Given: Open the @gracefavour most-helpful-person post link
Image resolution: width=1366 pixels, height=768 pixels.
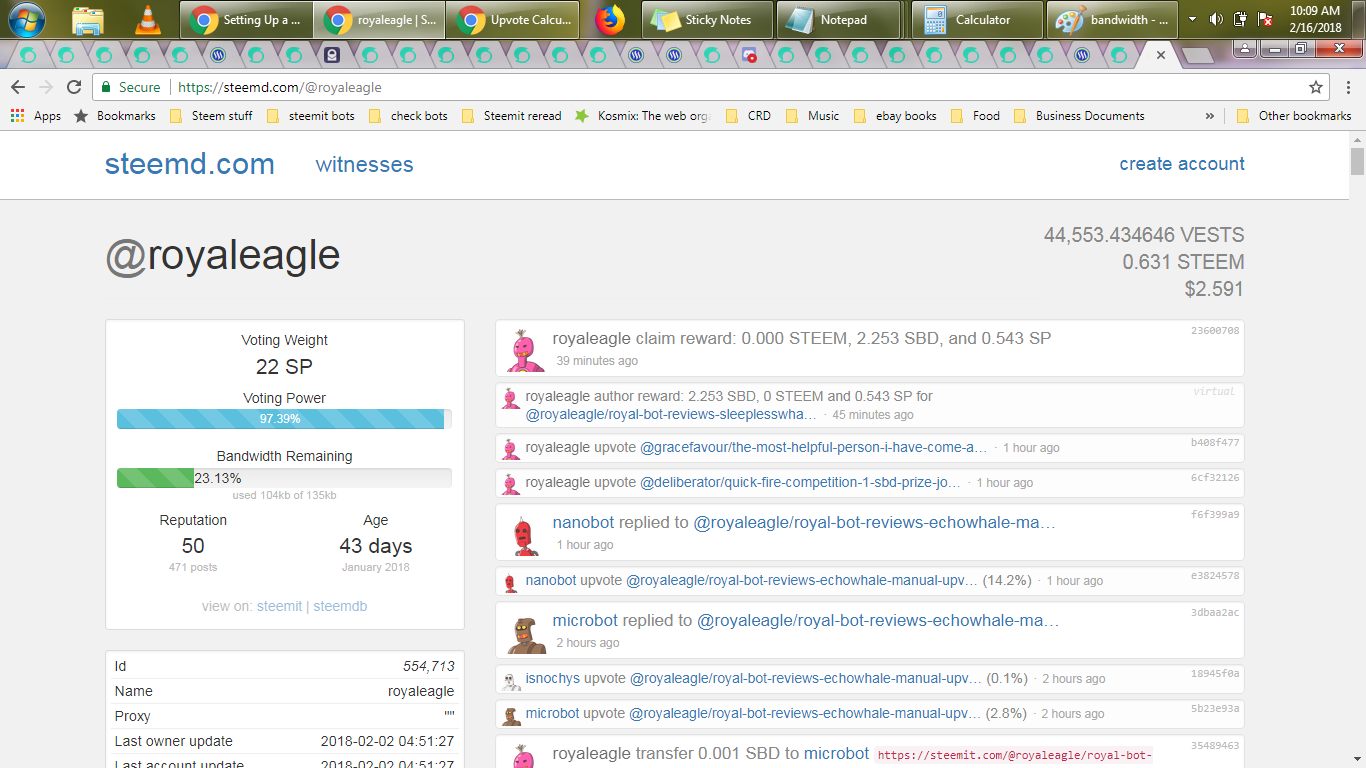Looking at the screenshot, I should tap(814, 448).
